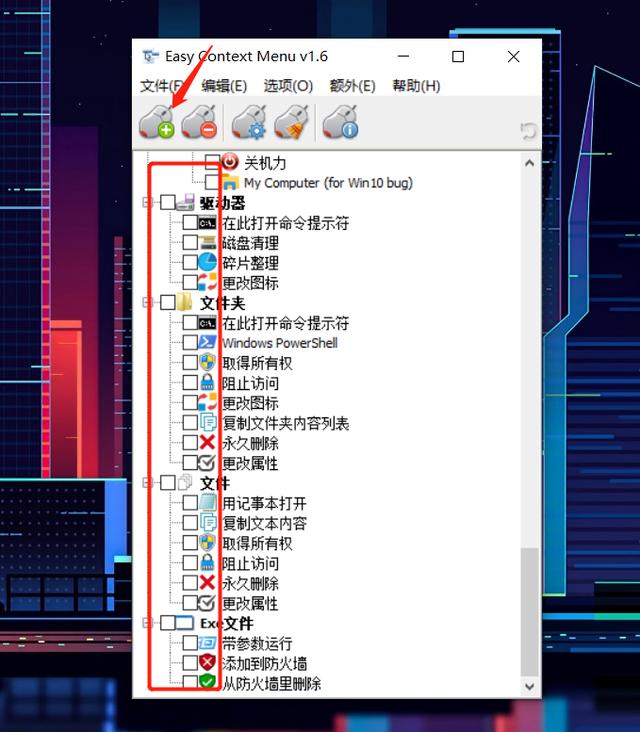
Task: Collapse the 文件 tree node
Action: click(147, 482)
